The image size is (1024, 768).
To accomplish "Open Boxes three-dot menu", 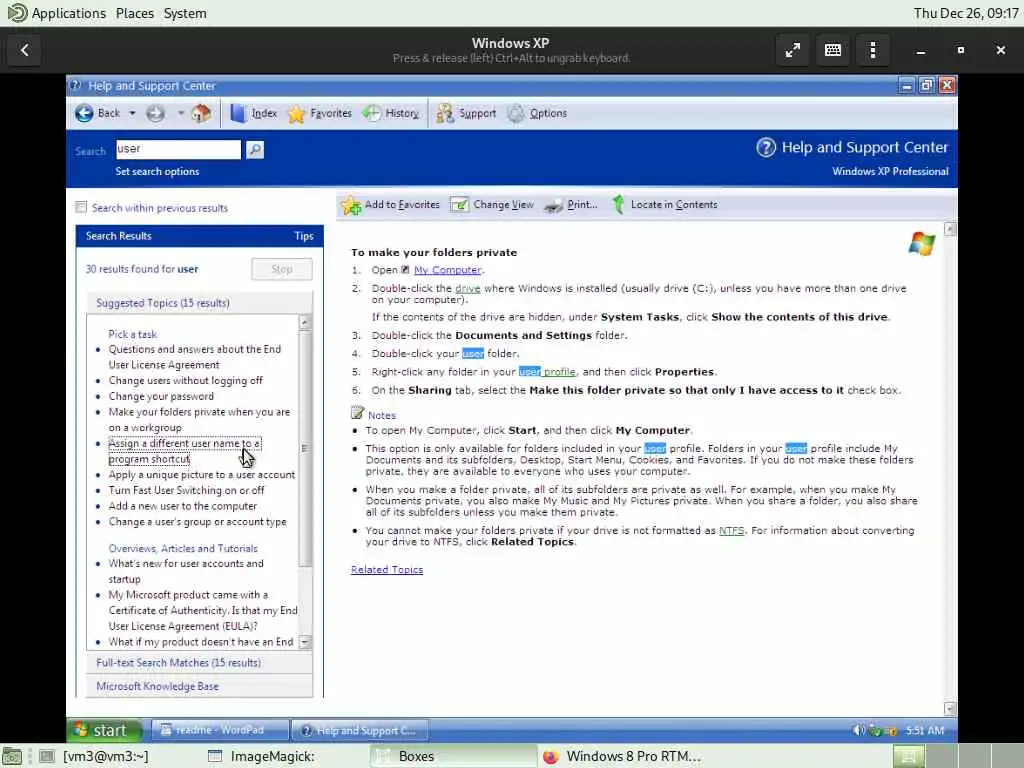I will point(873,50).
